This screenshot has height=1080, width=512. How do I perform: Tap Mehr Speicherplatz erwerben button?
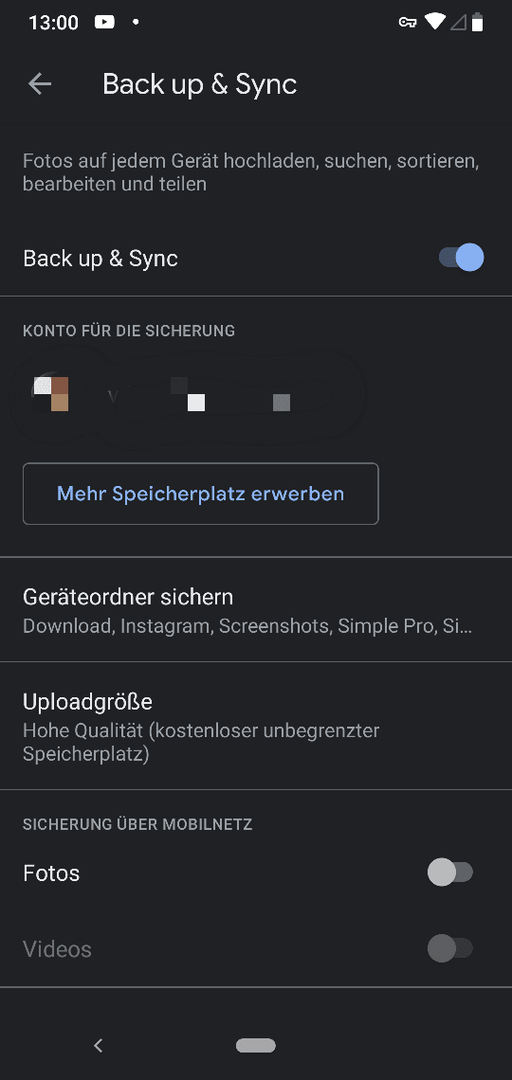[201, 493]
